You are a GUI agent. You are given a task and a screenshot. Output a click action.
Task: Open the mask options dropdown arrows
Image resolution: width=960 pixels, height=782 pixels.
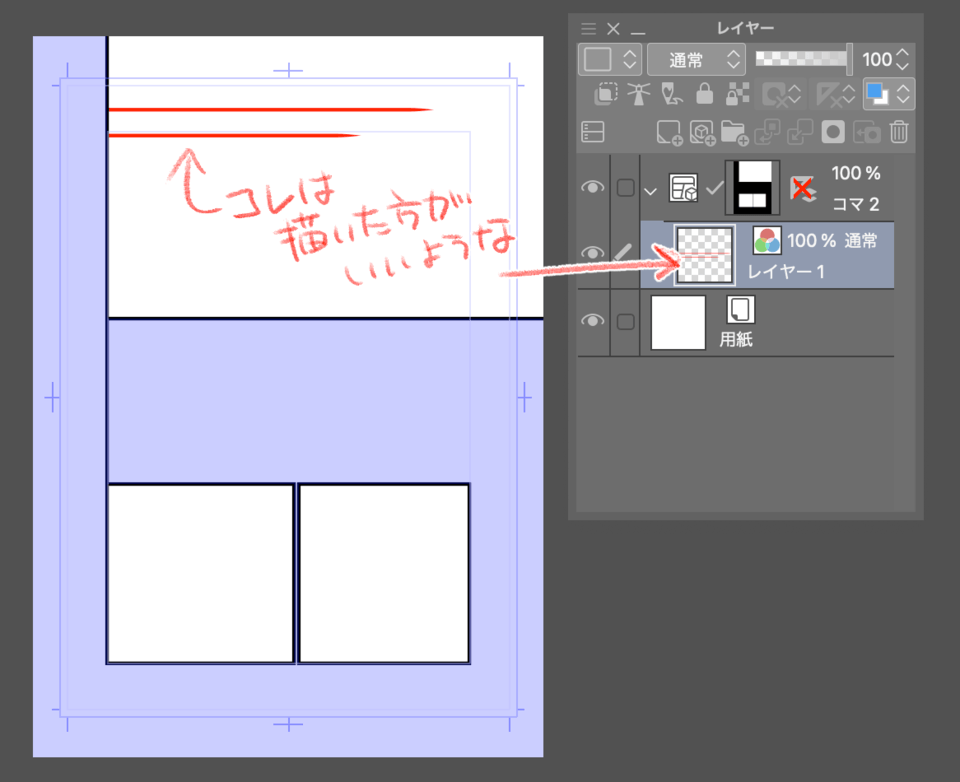tap(795, 95)
